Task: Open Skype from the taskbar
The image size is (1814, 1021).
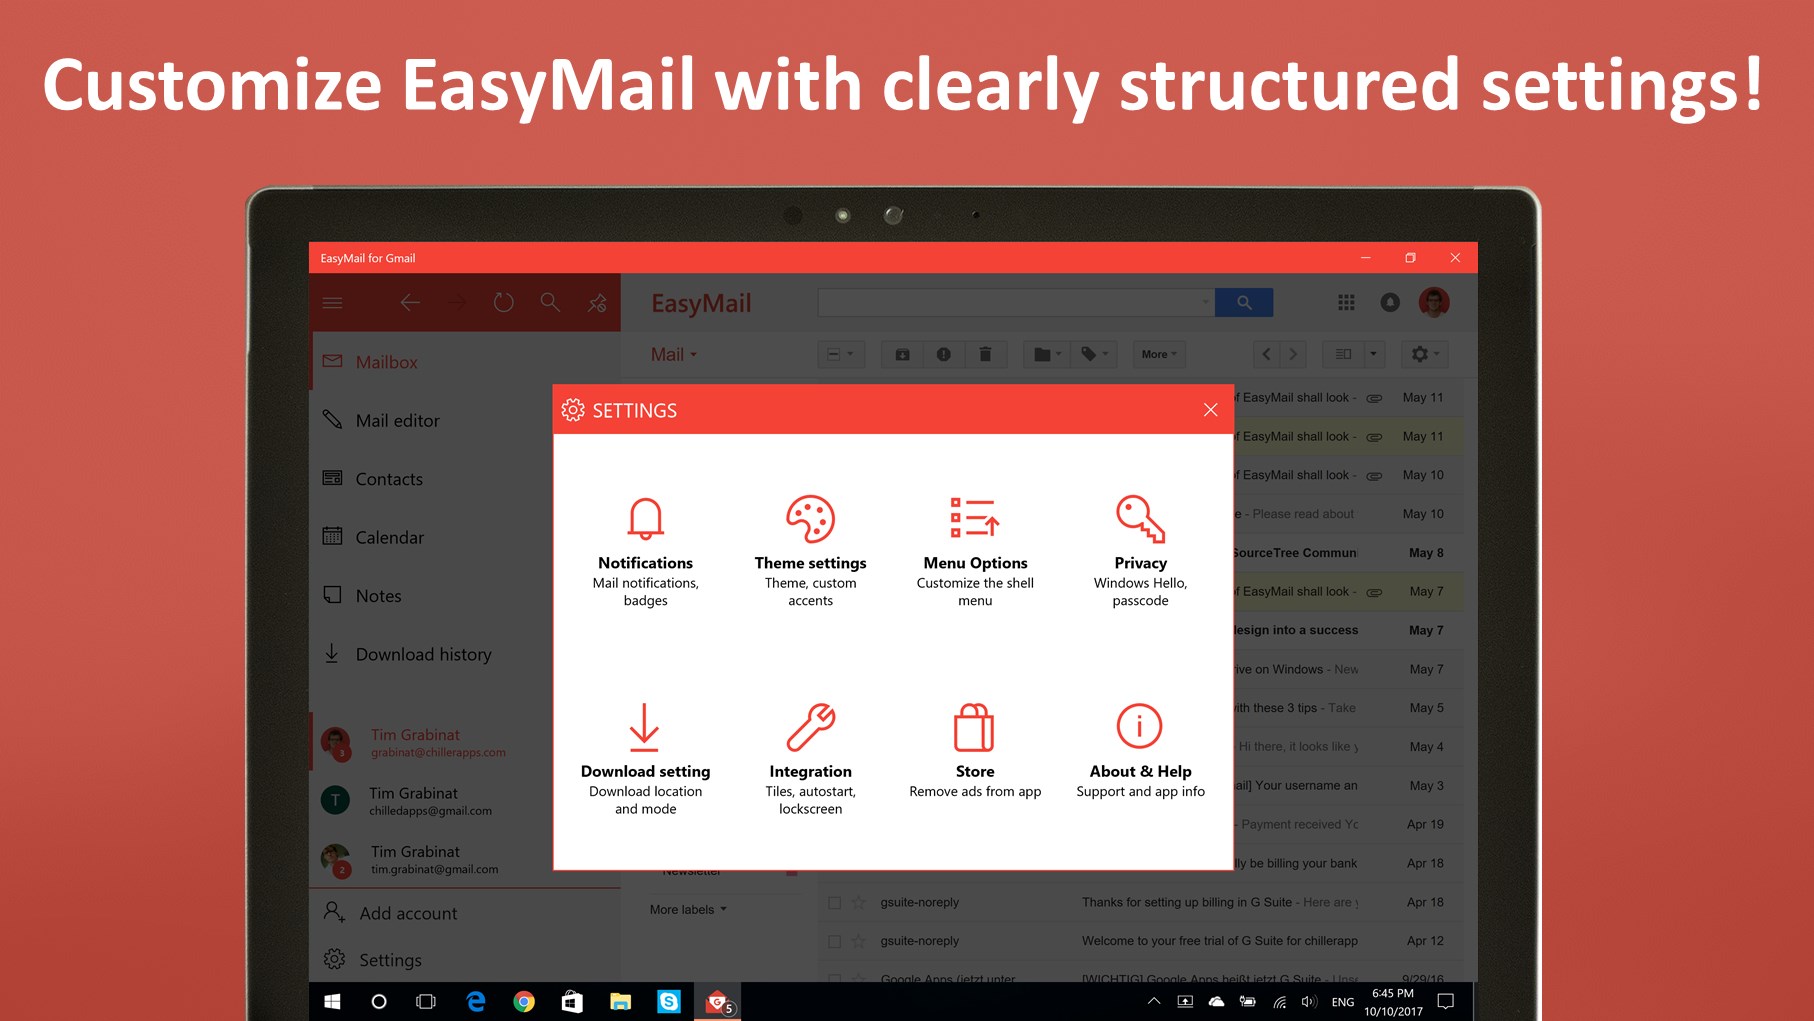Action: click(669, 1001)
